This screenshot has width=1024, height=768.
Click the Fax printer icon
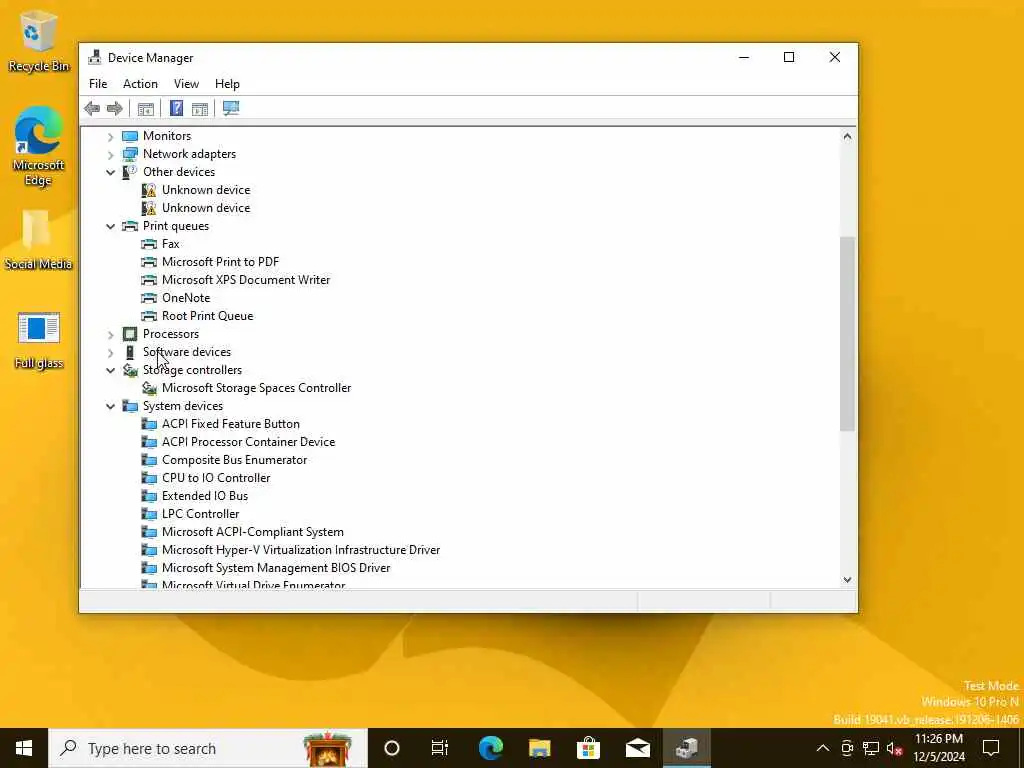(149, 244)
